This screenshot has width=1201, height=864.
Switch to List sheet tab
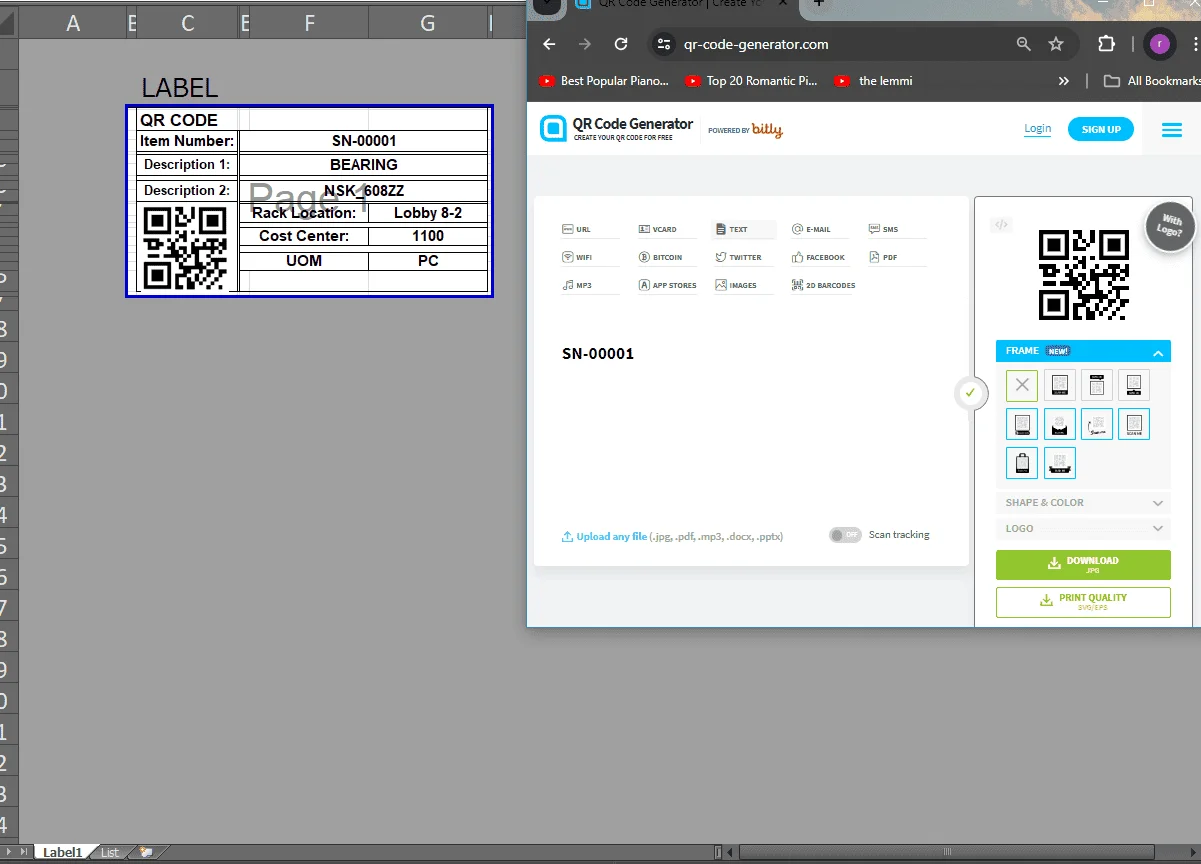(110, 852)
